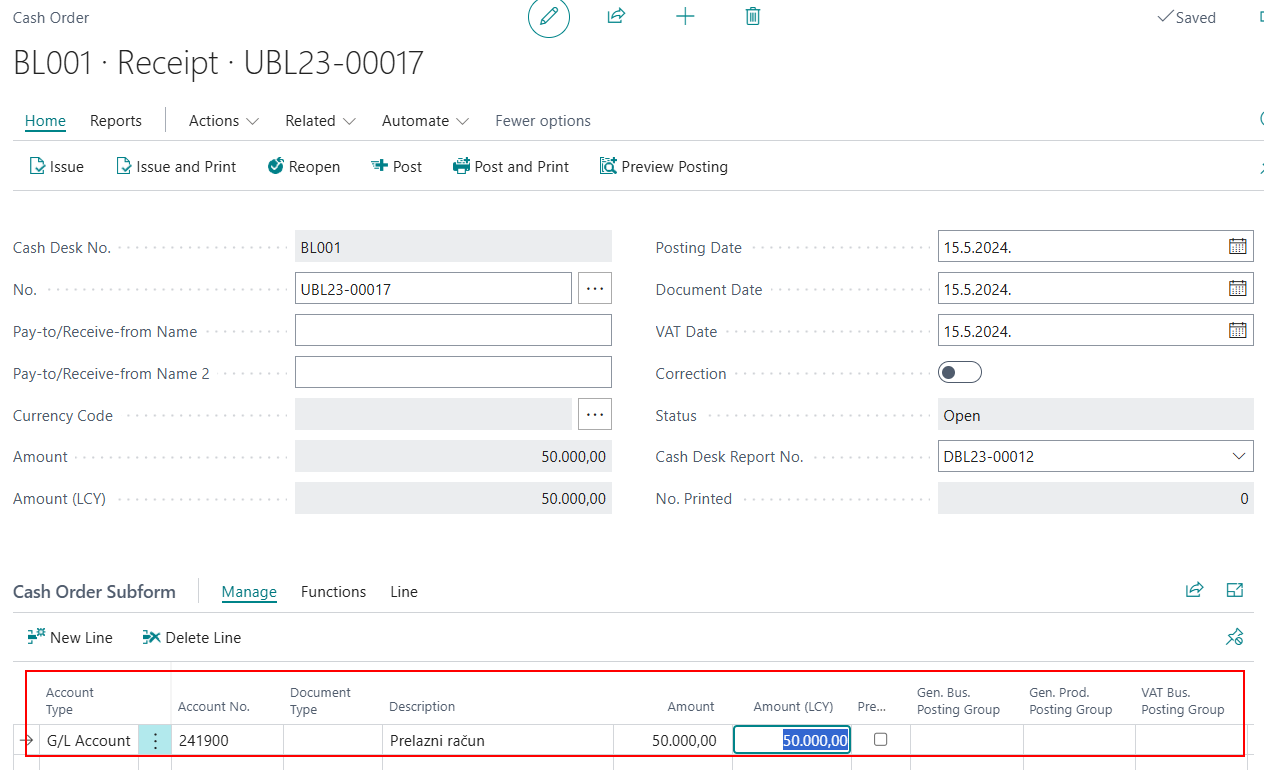Switch to Line tab in subform
Viewport: 1264px width, 770px height.
pos(404,591)
